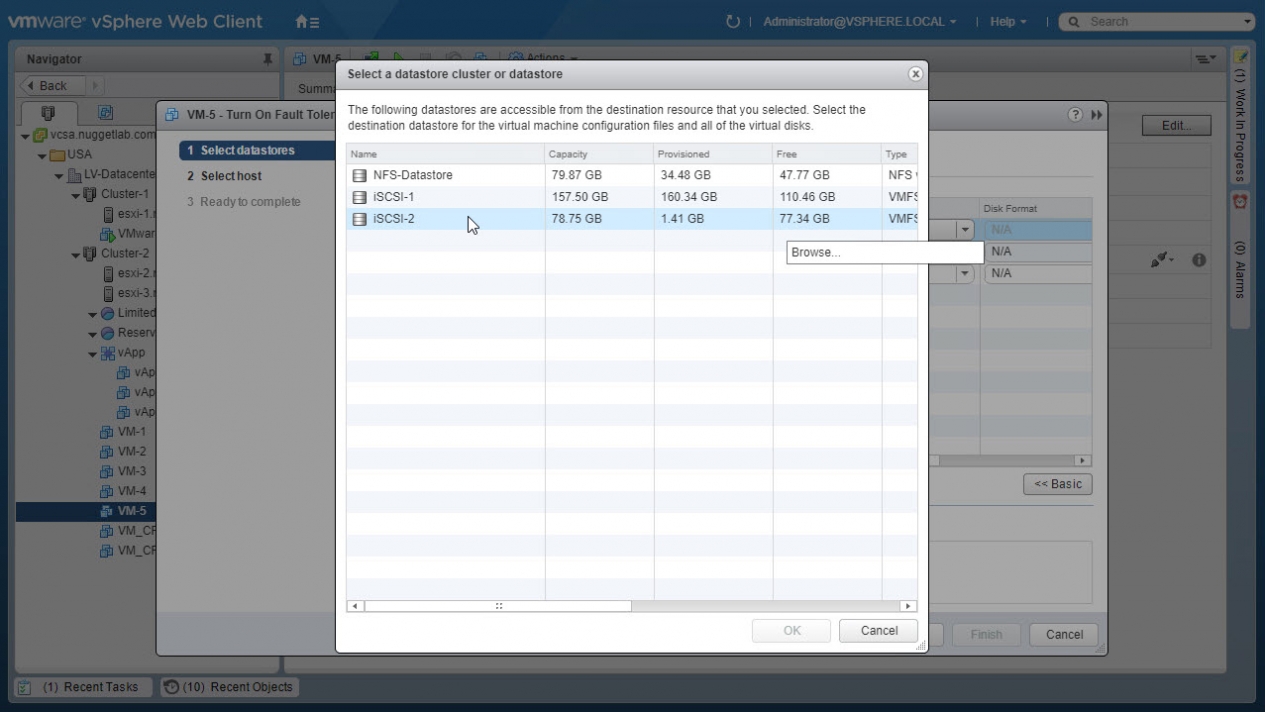Open Work in Progress side panel

(1240, 118)
